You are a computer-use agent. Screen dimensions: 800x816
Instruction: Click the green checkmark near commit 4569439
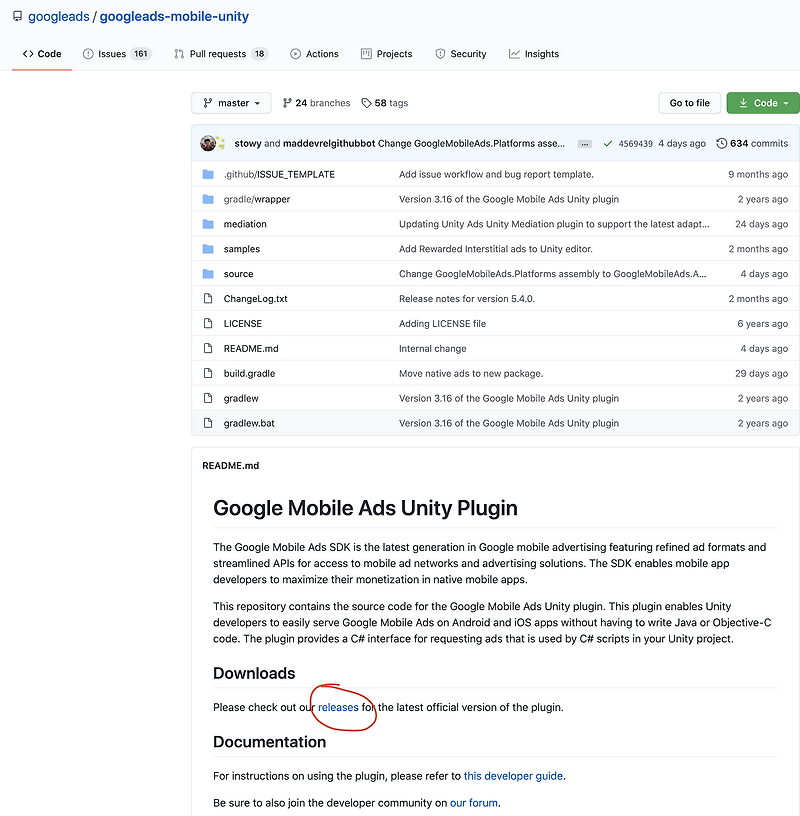(607, 144)
